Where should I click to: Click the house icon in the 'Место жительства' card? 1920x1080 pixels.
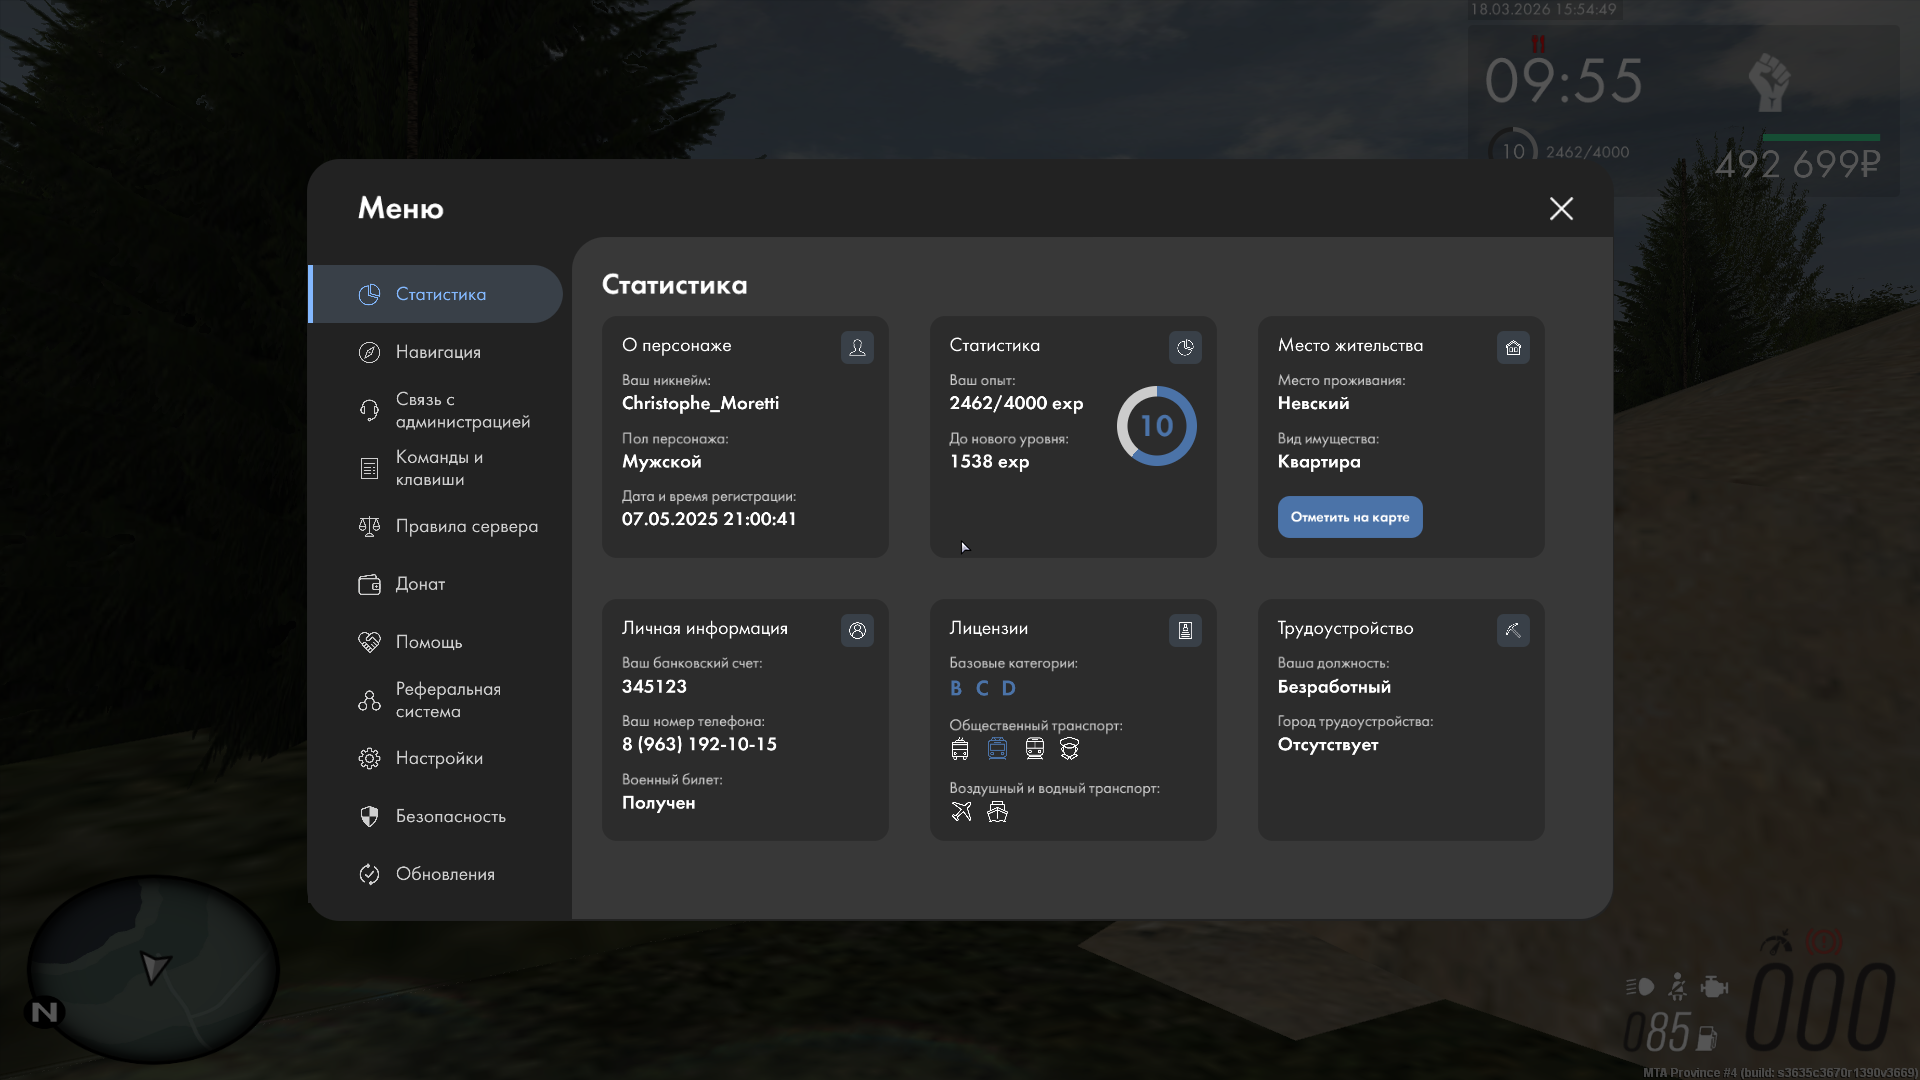coord(1513,347)
